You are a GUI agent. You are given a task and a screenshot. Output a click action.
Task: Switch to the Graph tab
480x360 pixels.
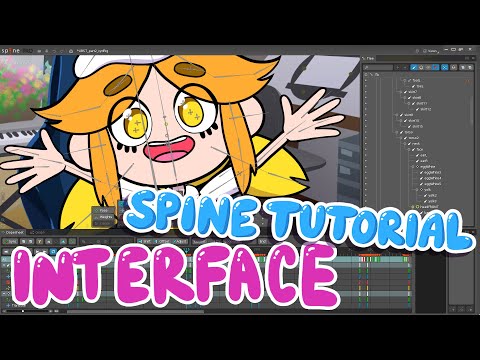click(x=37, y=232)
